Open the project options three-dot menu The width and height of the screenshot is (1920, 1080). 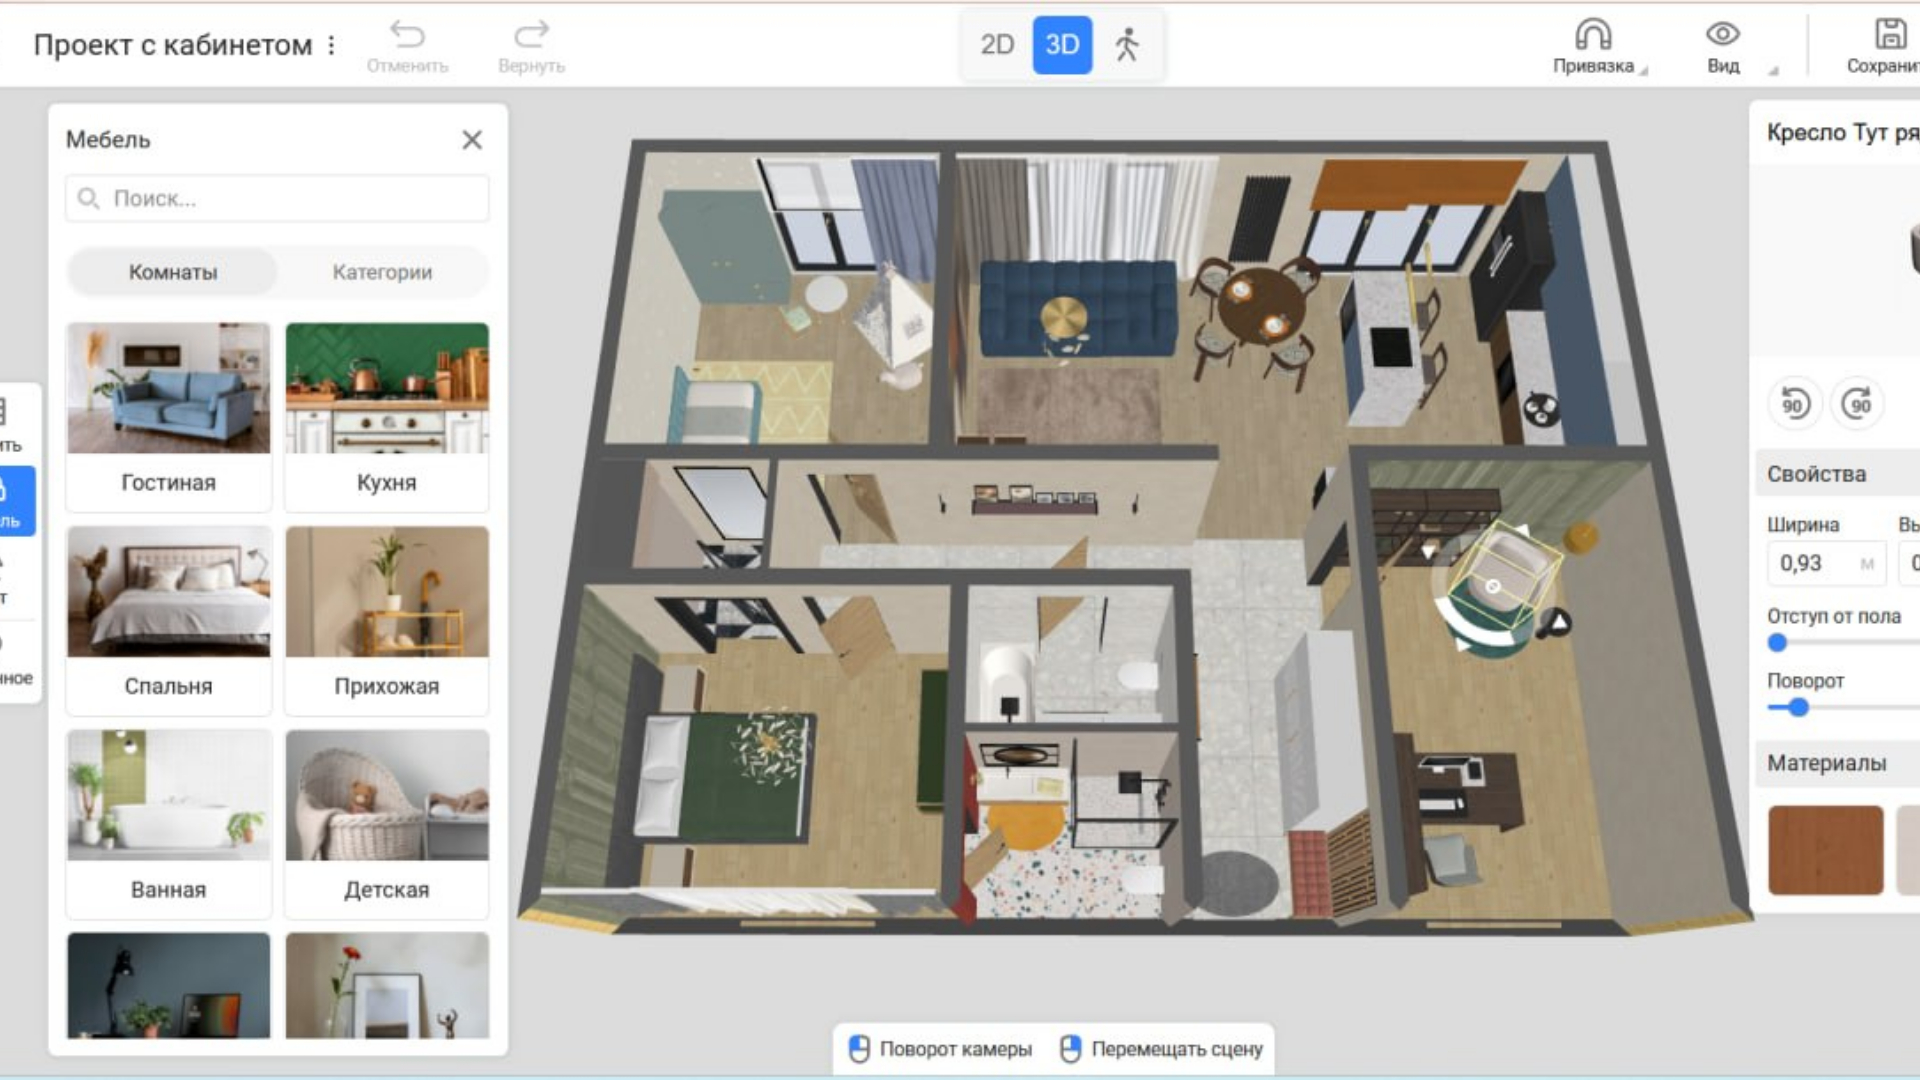click(331, 45)
